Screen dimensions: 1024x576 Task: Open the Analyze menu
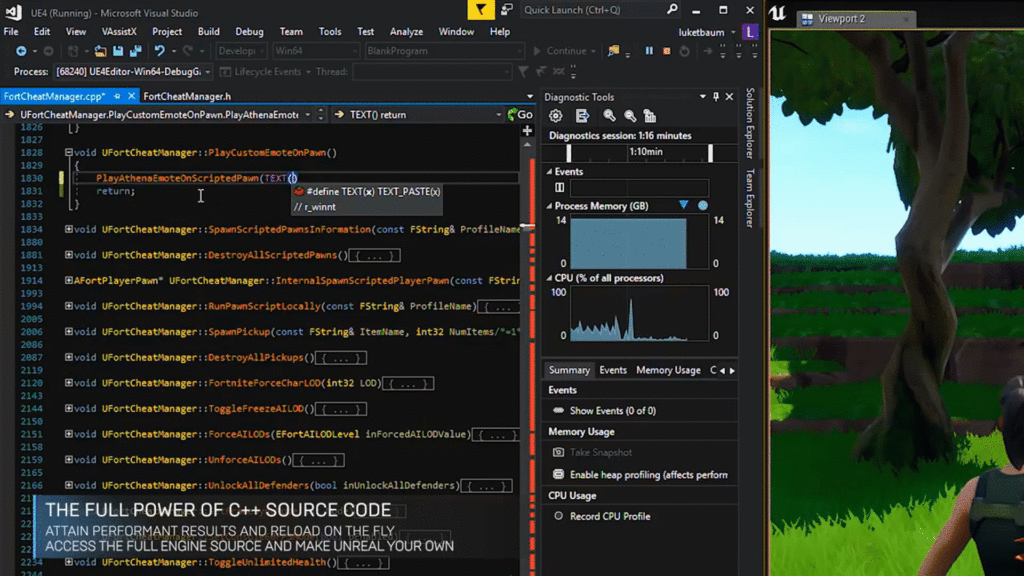tap(406, 31)
